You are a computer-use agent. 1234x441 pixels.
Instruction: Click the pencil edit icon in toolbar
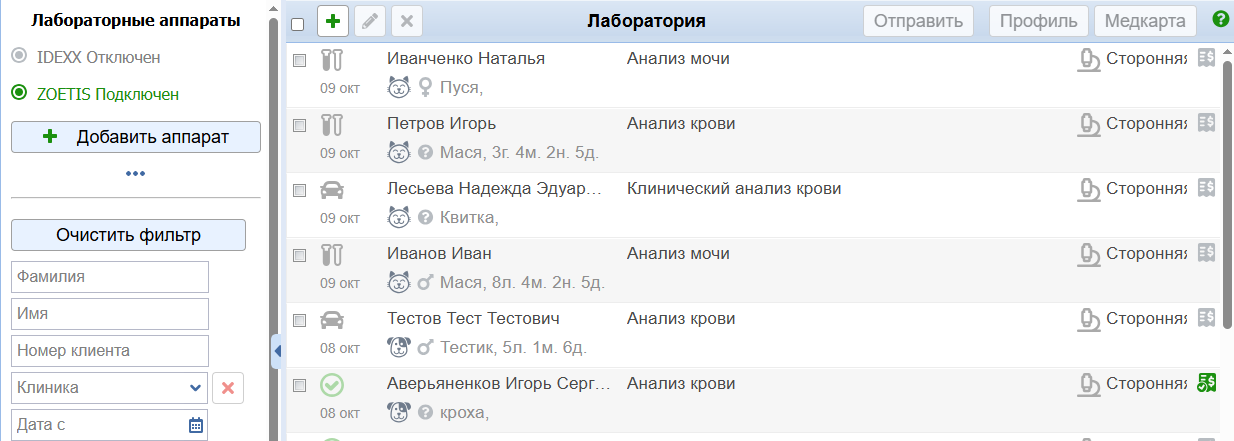point(370,21)
